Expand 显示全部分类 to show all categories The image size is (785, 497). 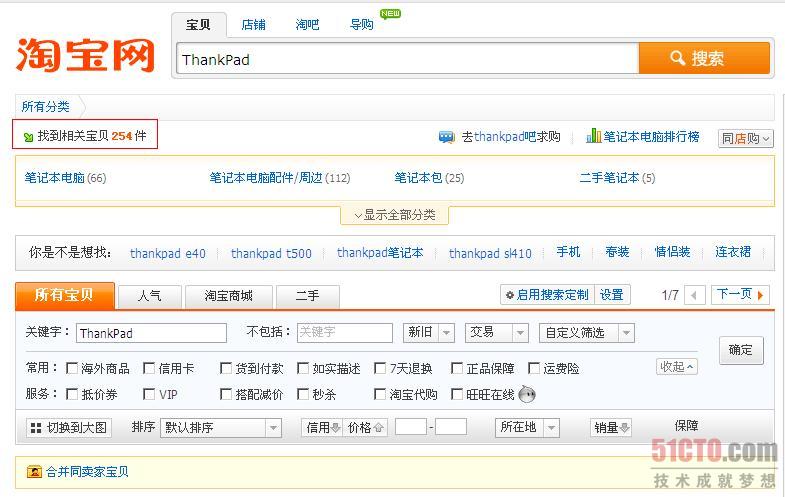click(395, 215)
